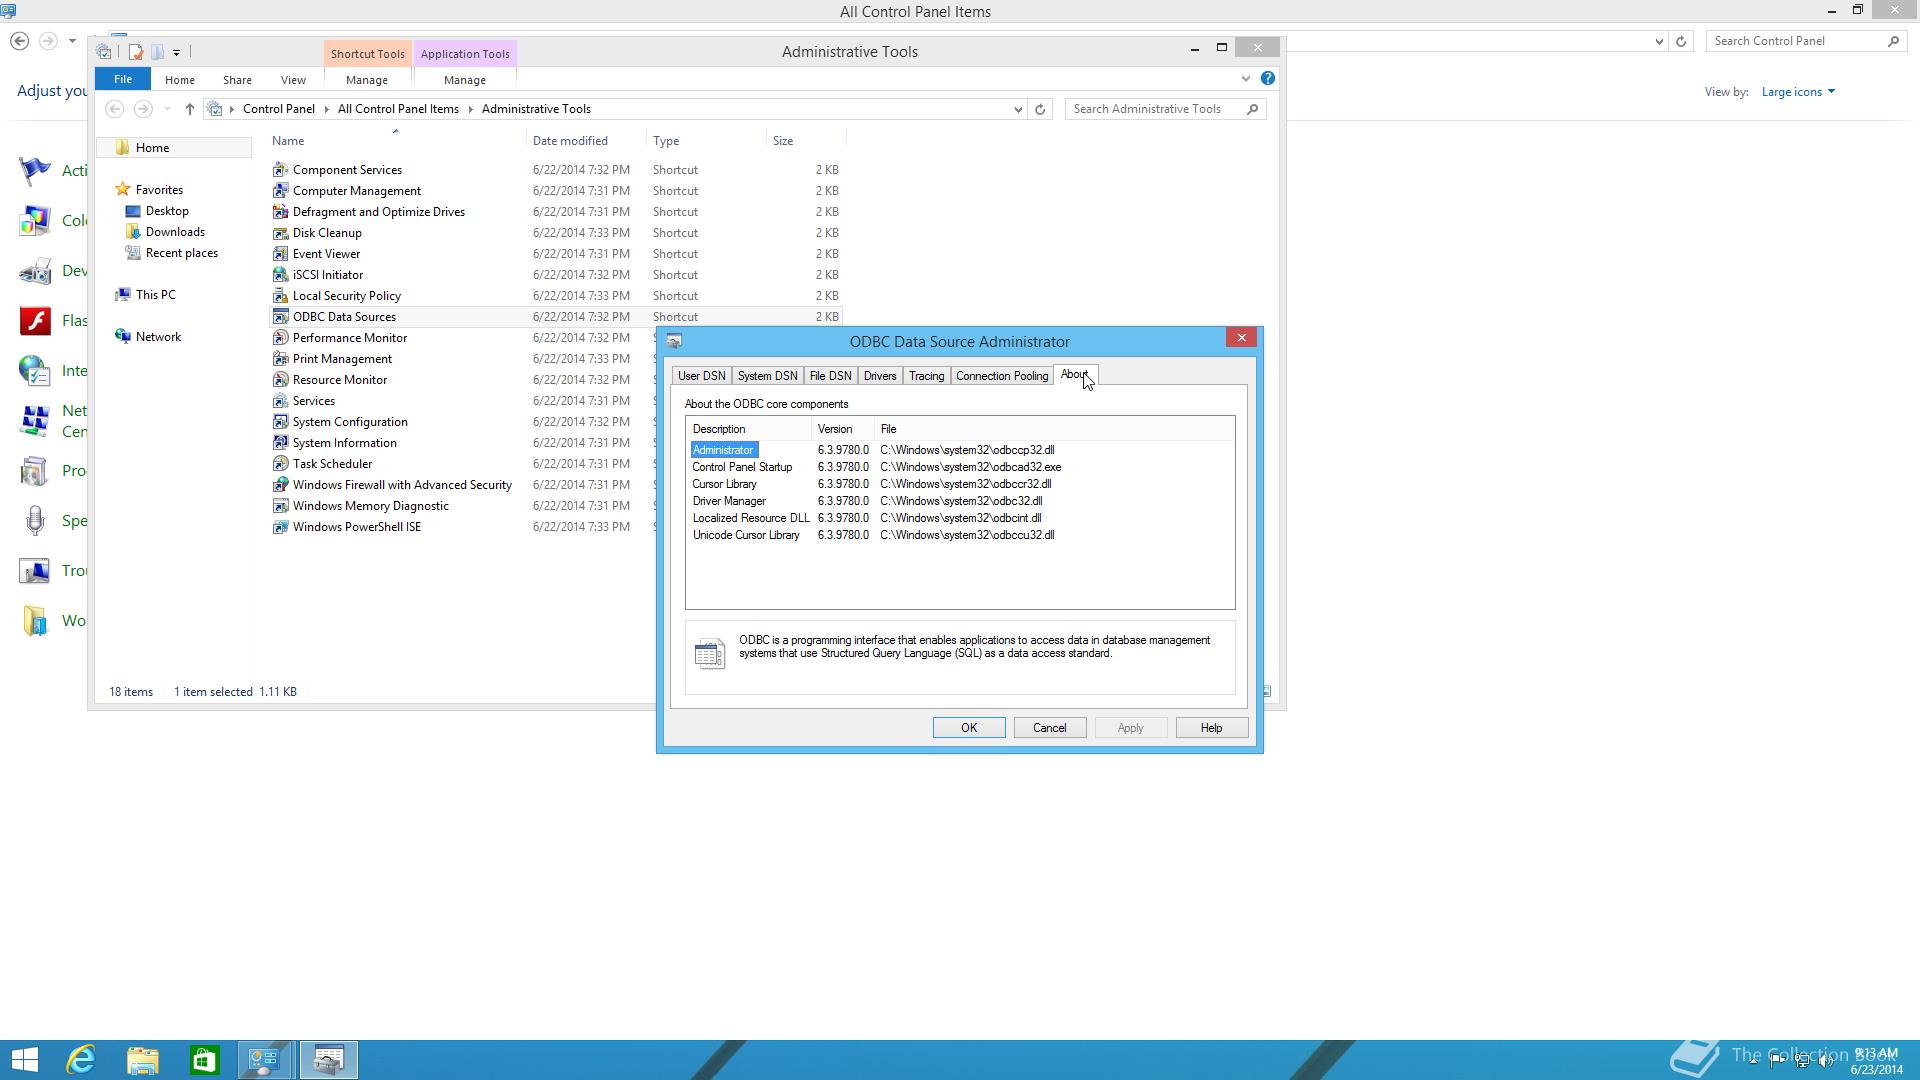
Task: Click Internet Explorer taskbar icon
Action: point(81,1059)
